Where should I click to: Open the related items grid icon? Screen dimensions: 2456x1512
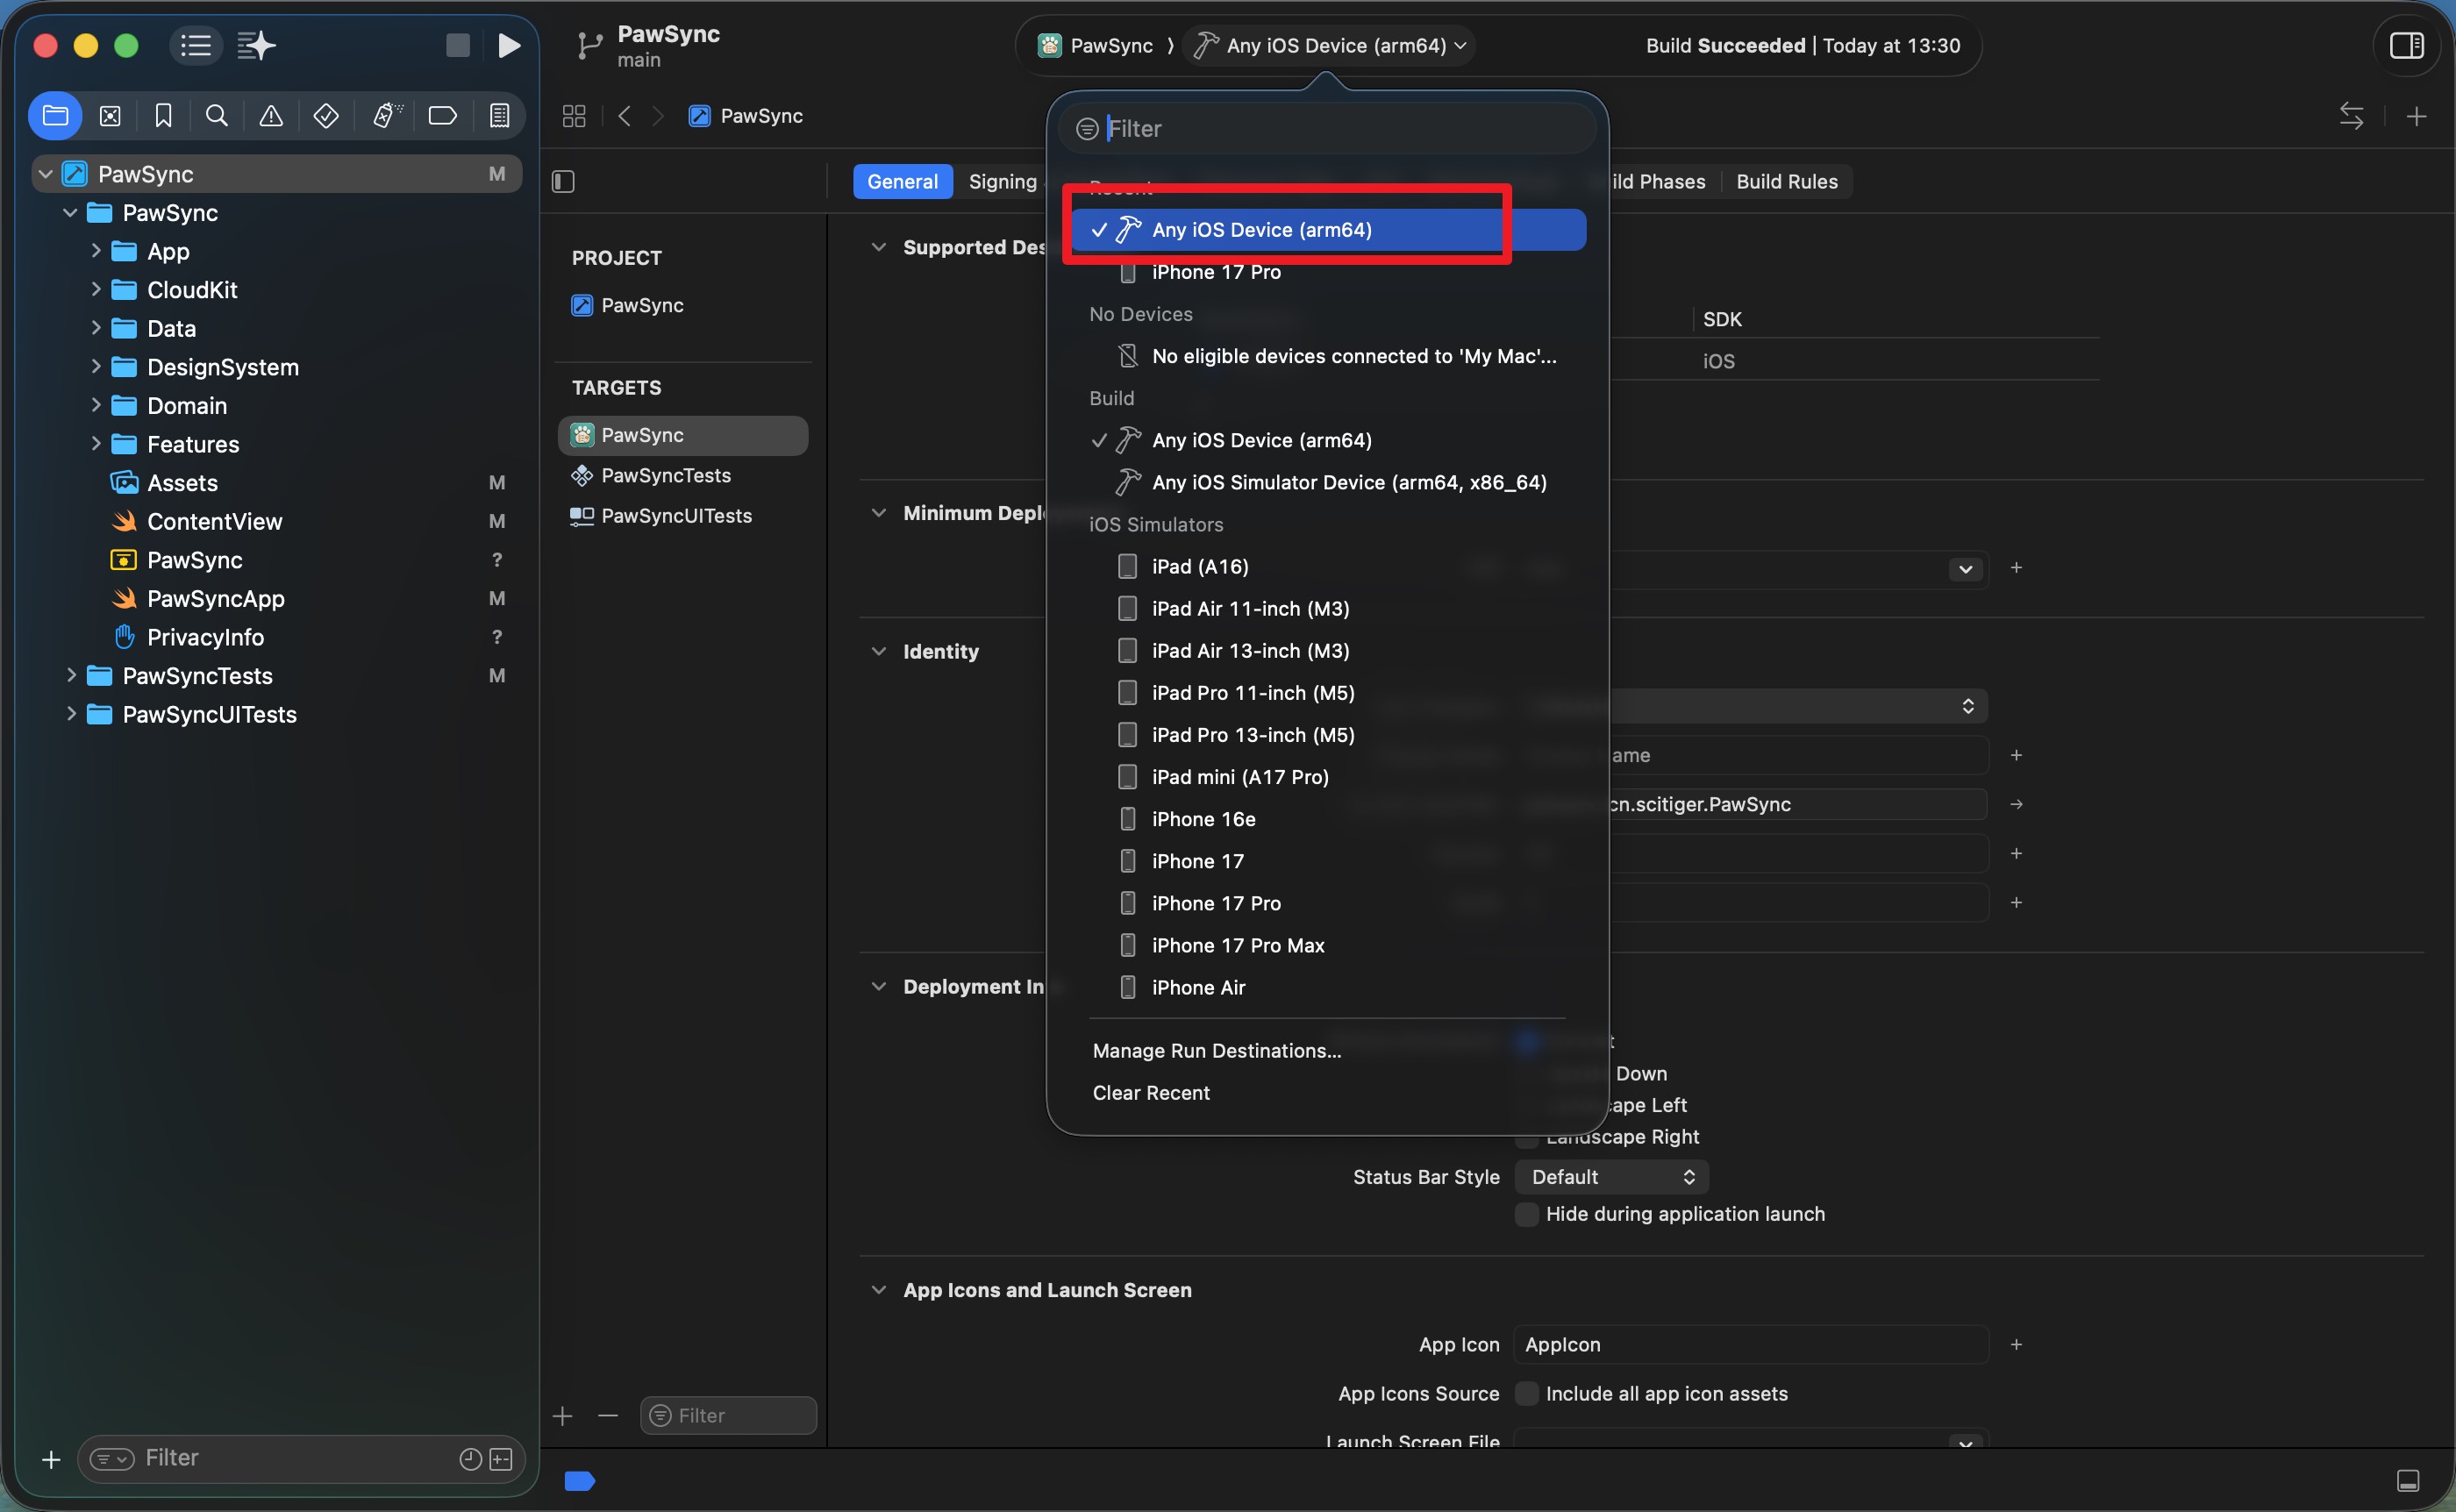[574, 116]
